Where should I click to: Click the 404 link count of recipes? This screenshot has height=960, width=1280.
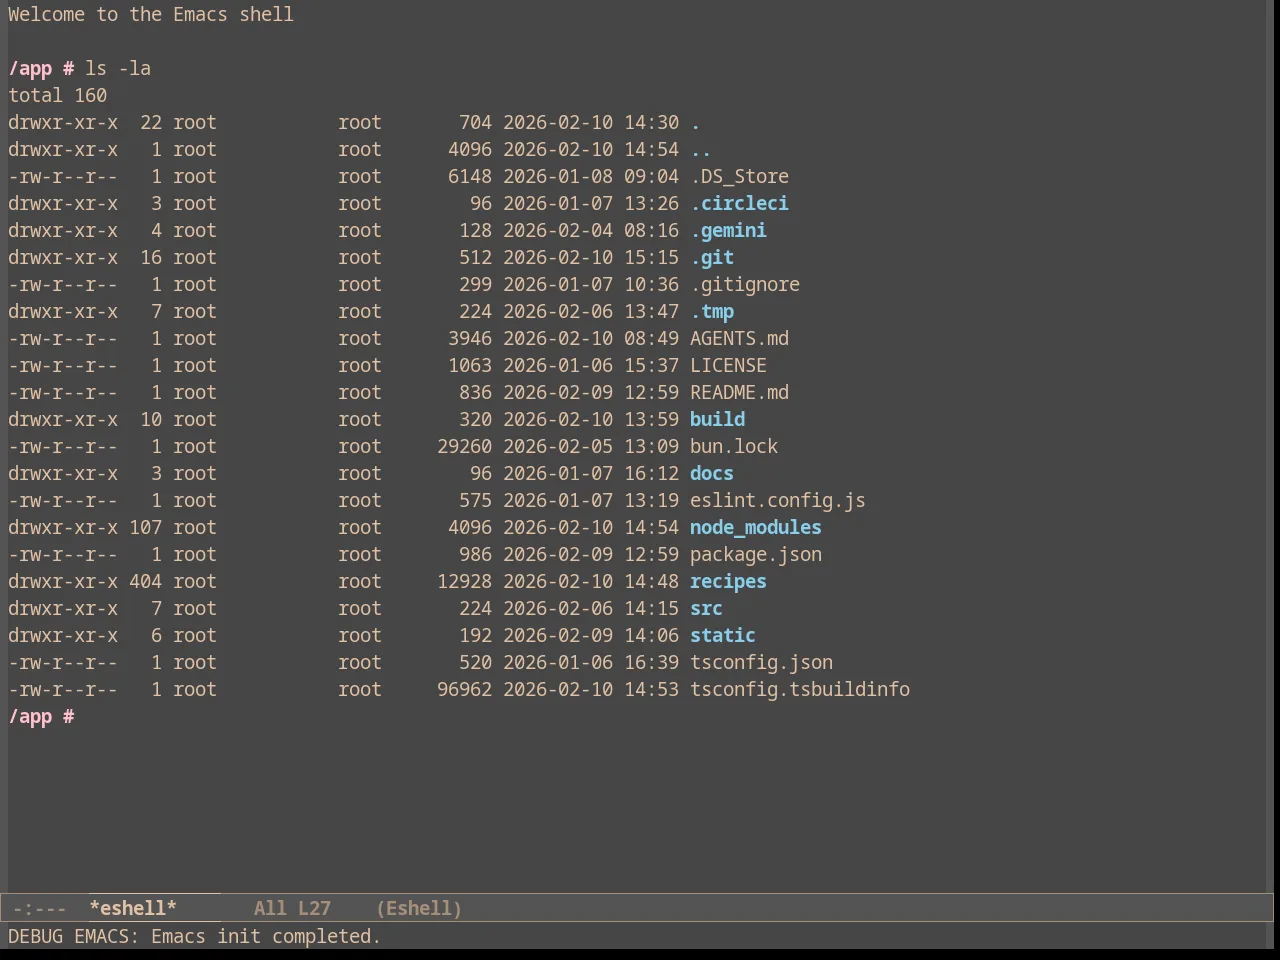click(145, 581)
